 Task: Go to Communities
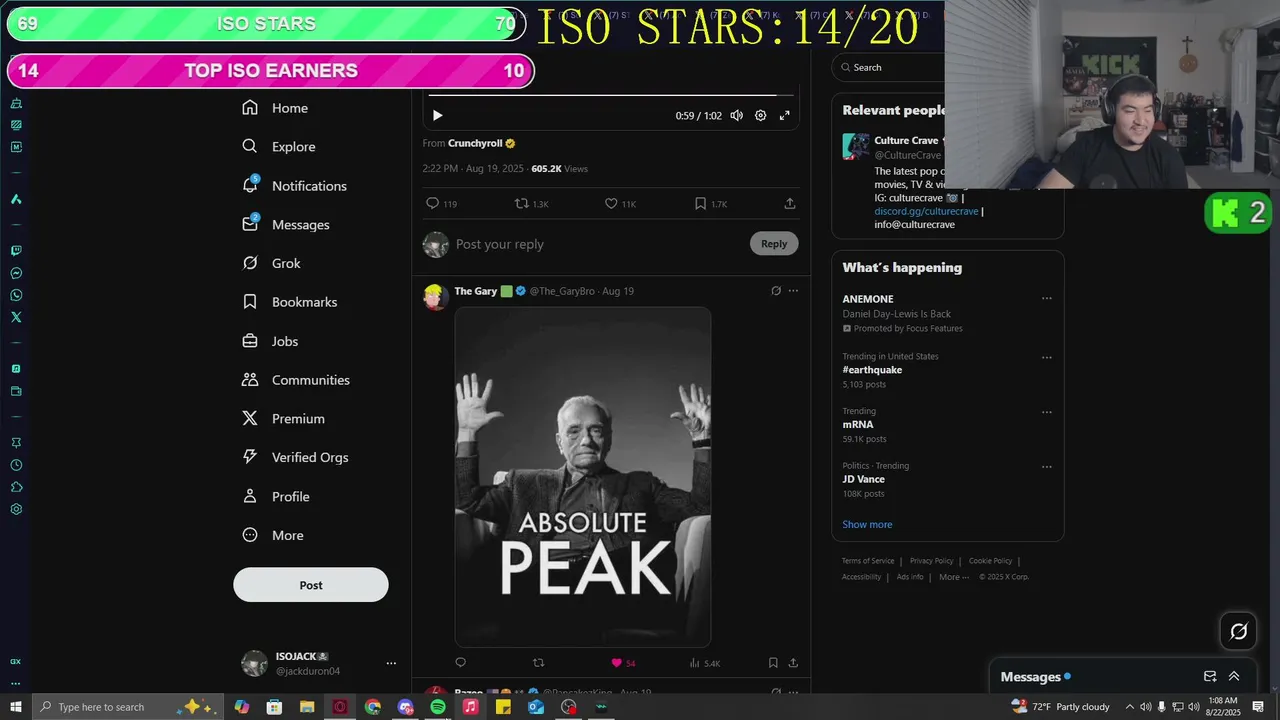click(x=296, y=380)
